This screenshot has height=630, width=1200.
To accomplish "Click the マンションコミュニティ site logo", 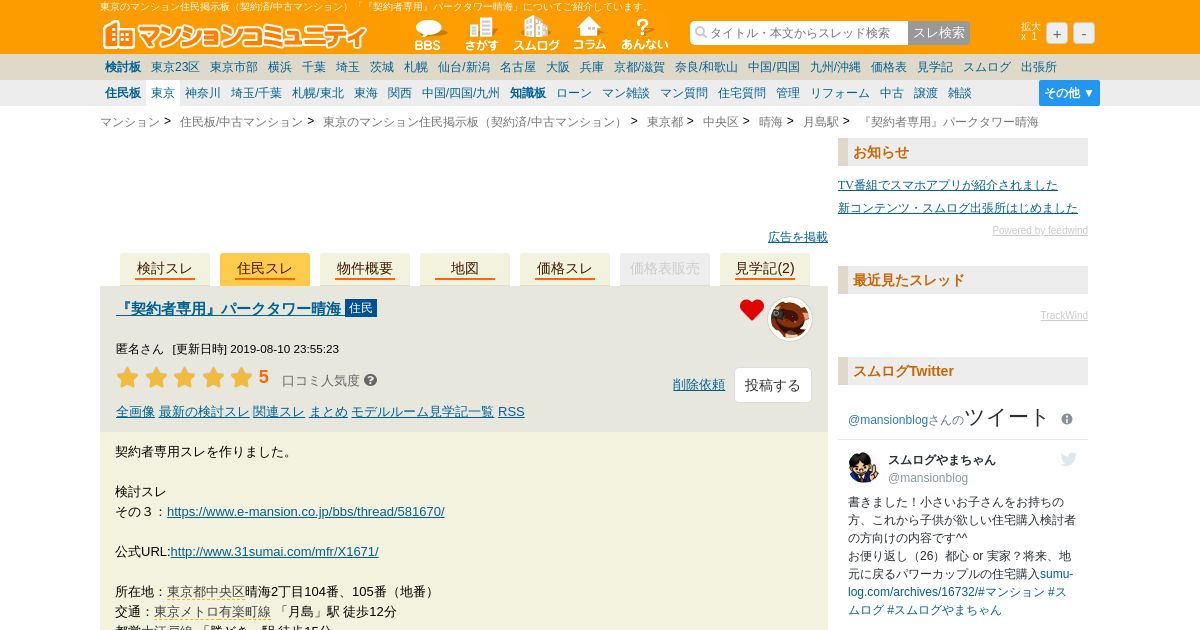I will point(235,35).
